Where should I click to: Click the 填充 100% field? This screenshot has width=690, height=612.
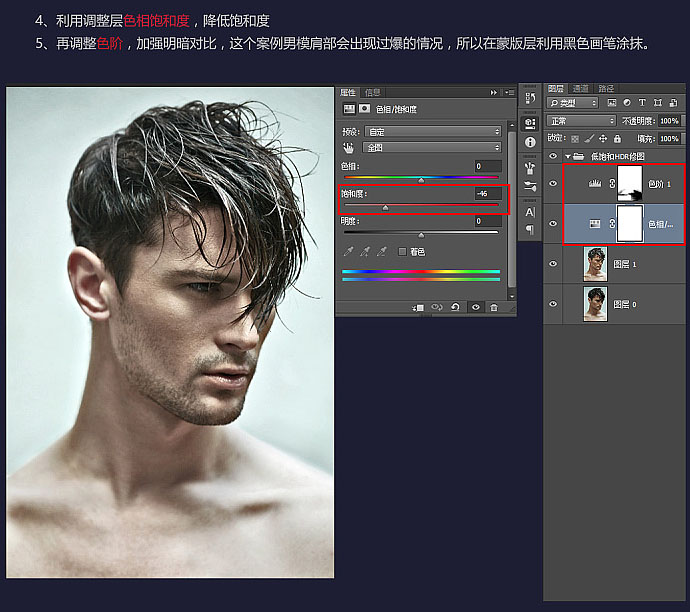click(669, 139)
